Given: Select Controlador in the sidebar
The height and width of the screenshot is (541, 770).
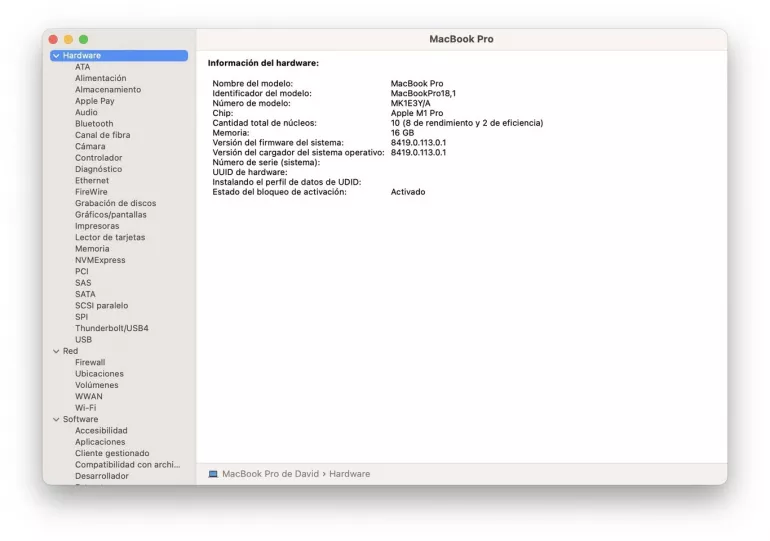Looking at the screenshot, I should pos(99,158).
